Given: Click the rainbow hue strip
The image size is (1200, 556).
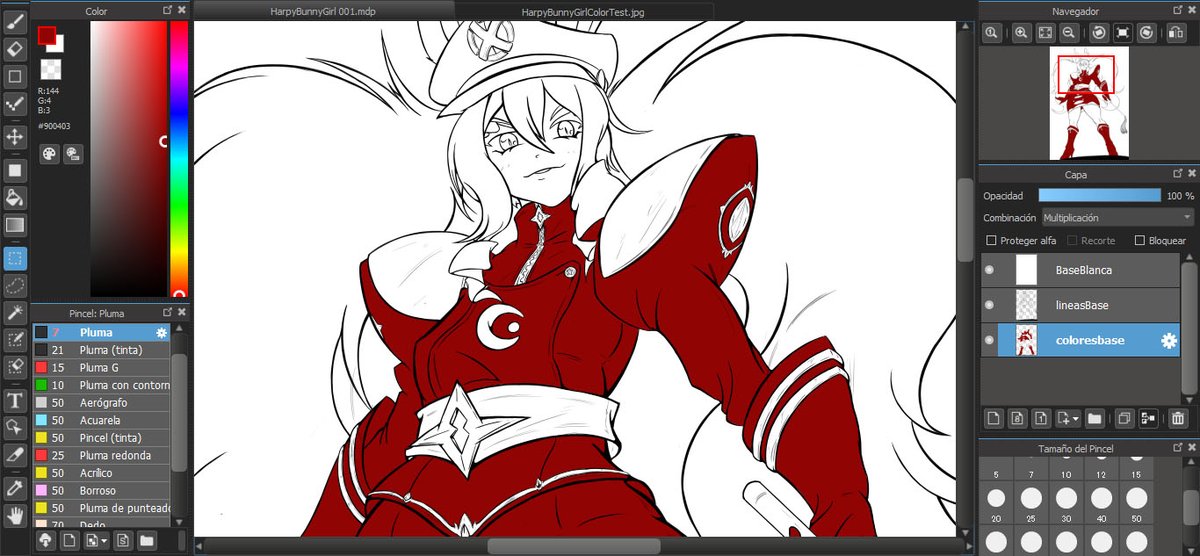Looking at the screenshot, I should pos(179,158).
